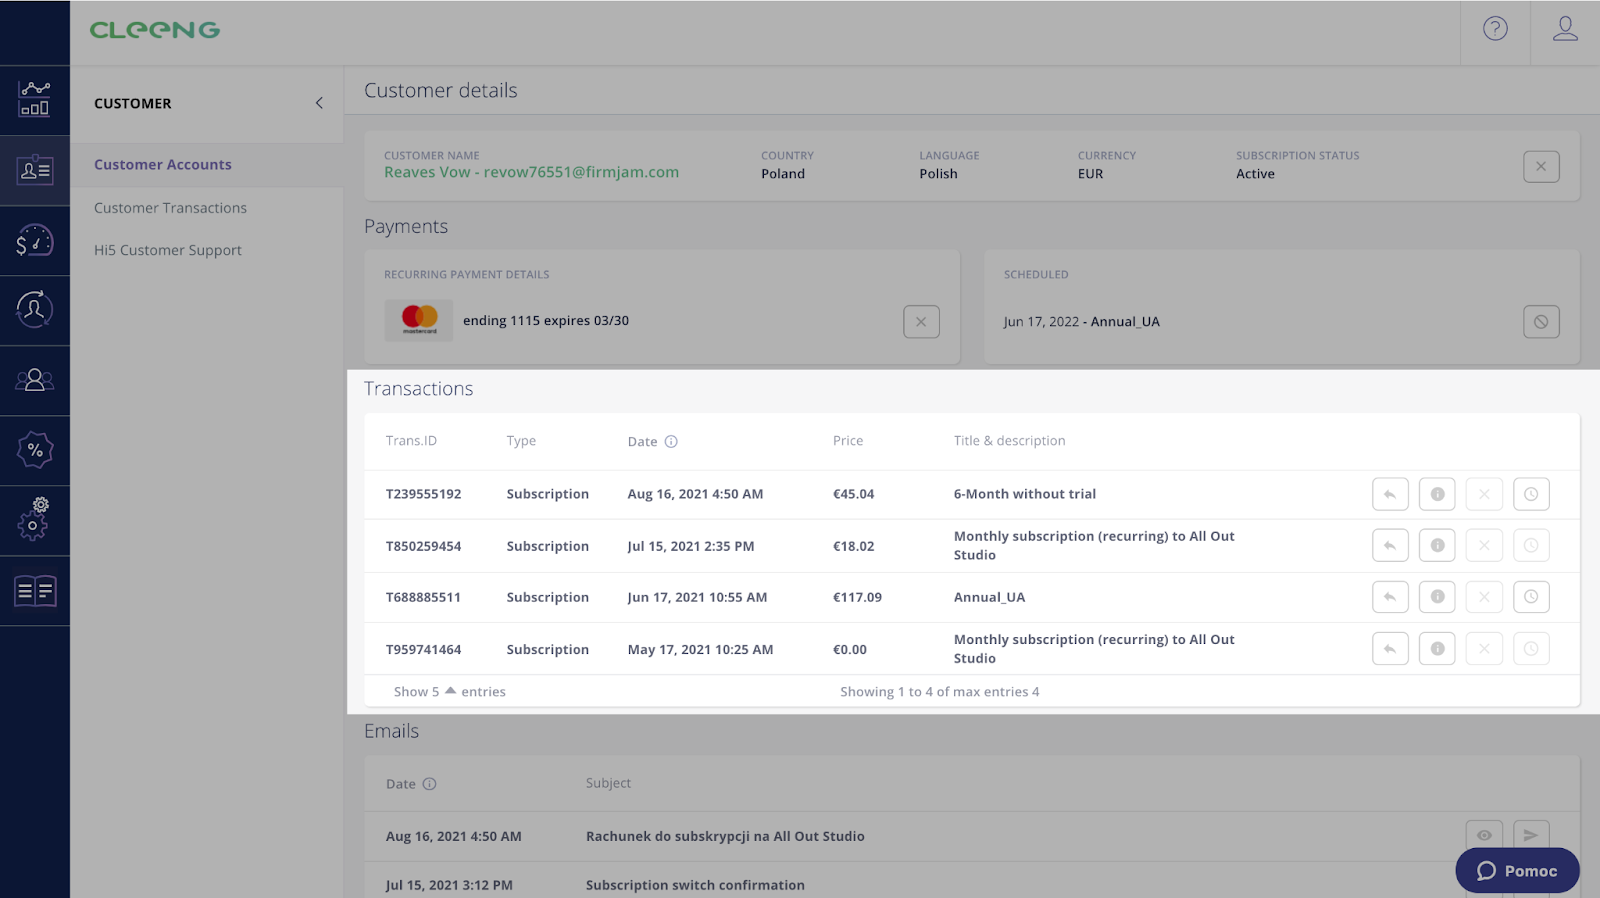Screen dimensions: 1600x898
Task: Click the info icon beside Transactions Date header
Action: (671, 441)
